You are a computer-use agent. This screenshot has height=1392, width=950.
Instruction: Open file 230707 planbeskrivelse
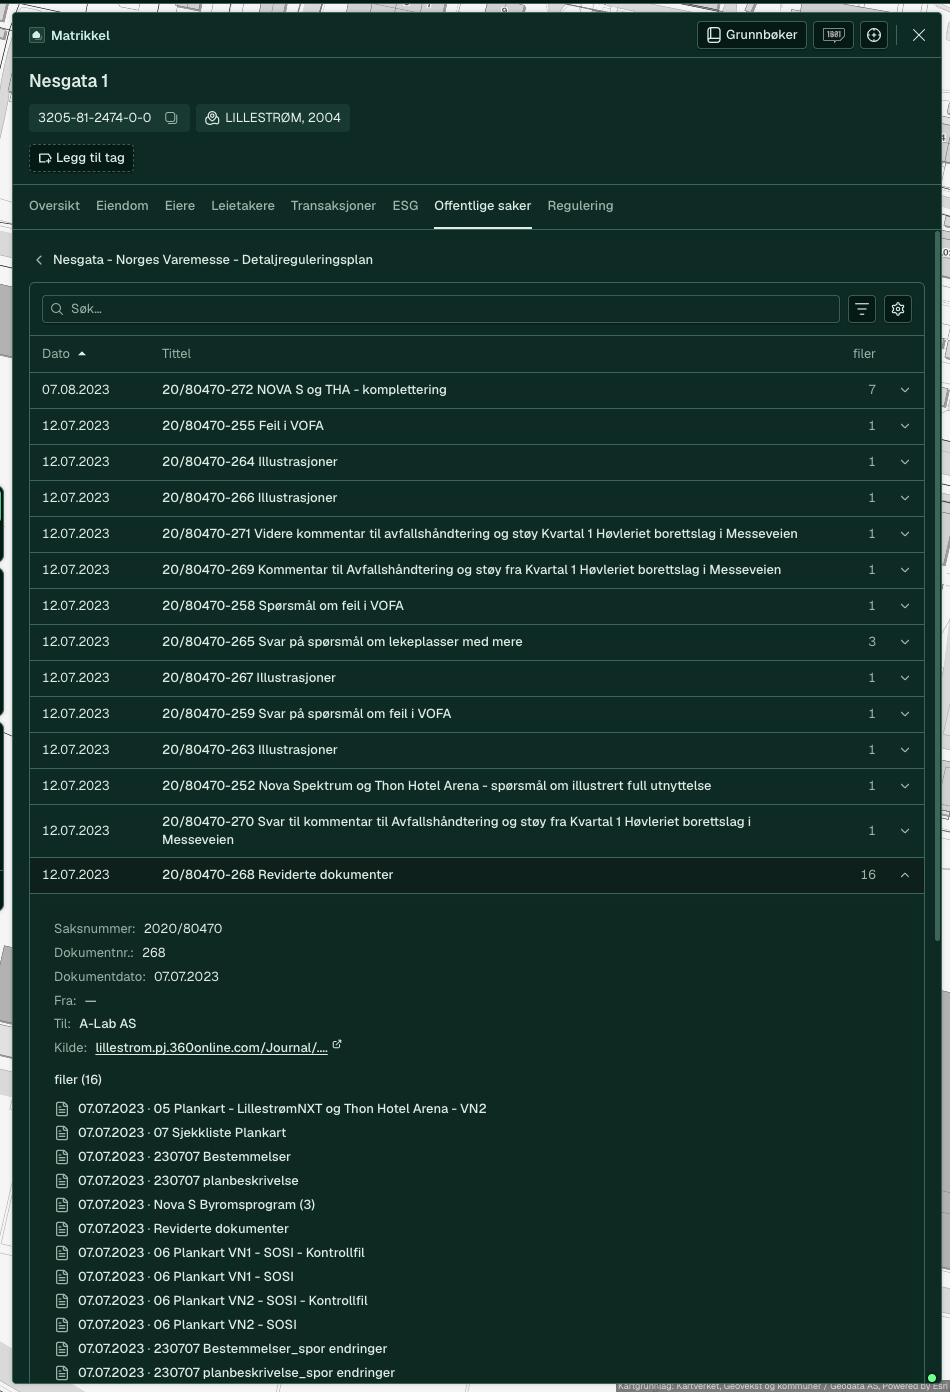tap(226, 1181)
